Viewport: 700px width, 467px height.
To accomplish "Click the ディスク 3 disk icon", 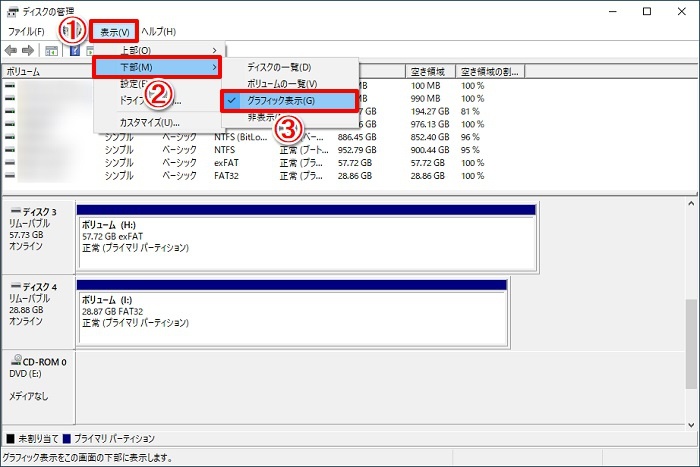I will pyautogui.click(x=16, y=210).
